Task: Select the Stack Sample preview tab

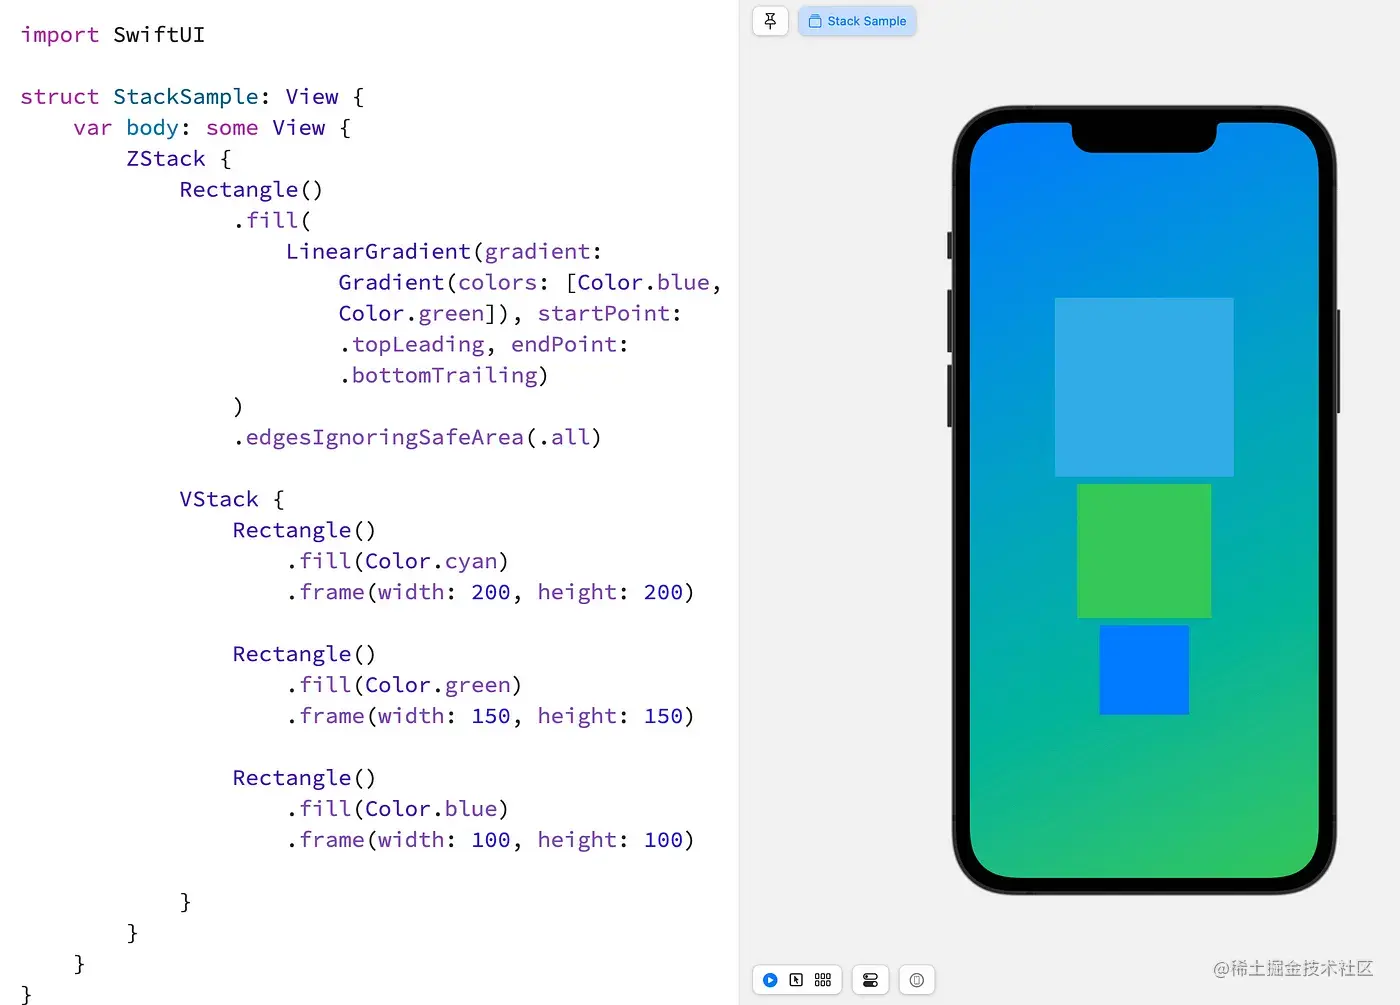Action: click(x=857, y=21)
